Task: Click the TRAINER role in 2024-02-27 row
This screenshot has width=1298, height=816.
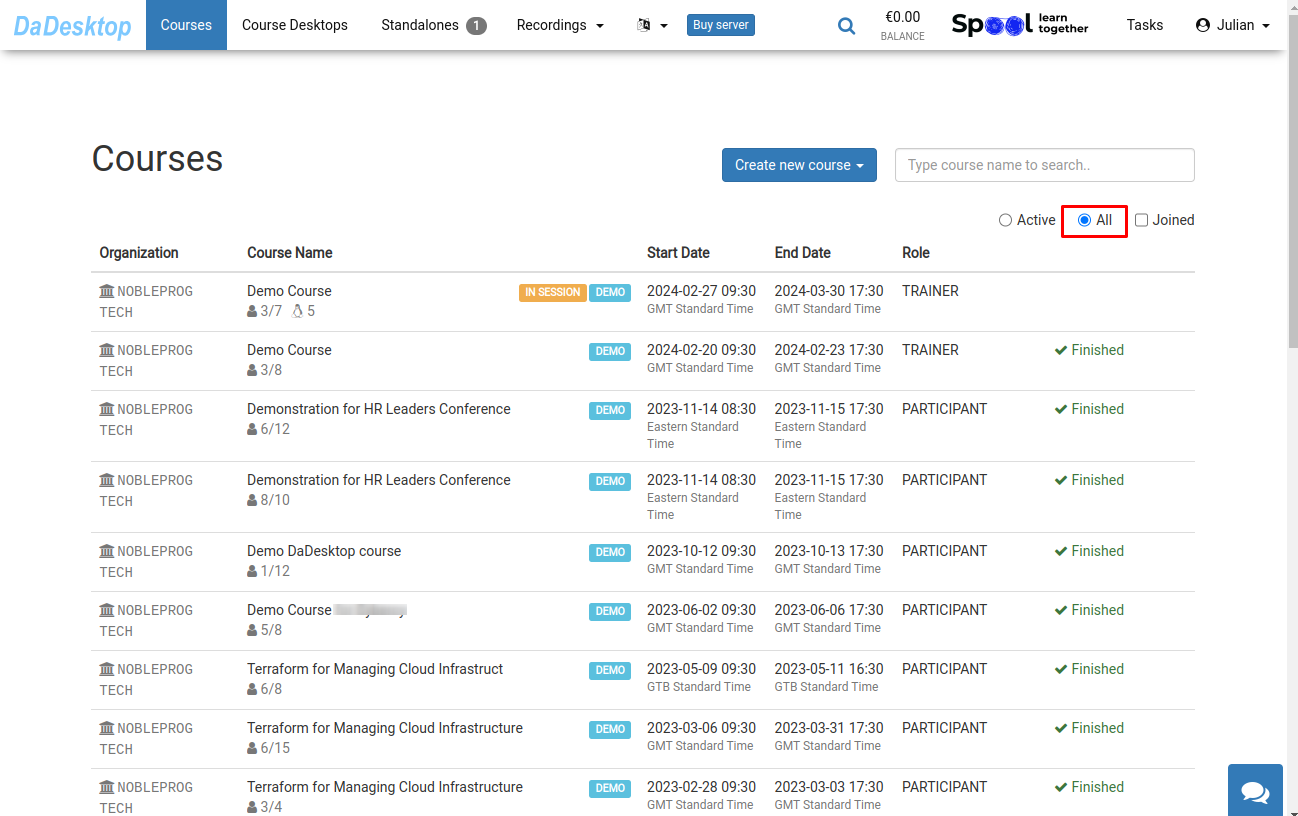Action: 930,291
